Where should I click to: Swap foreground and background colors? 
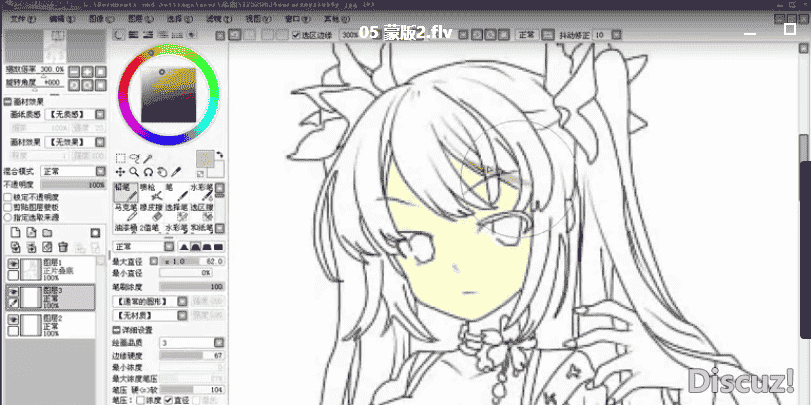click(220, 155)
